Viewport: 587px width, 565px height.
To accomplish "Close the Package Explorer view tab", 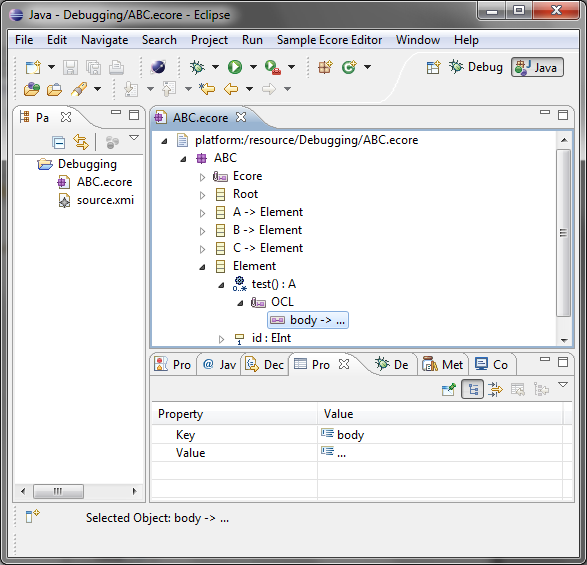I will (x=66, y=117).
